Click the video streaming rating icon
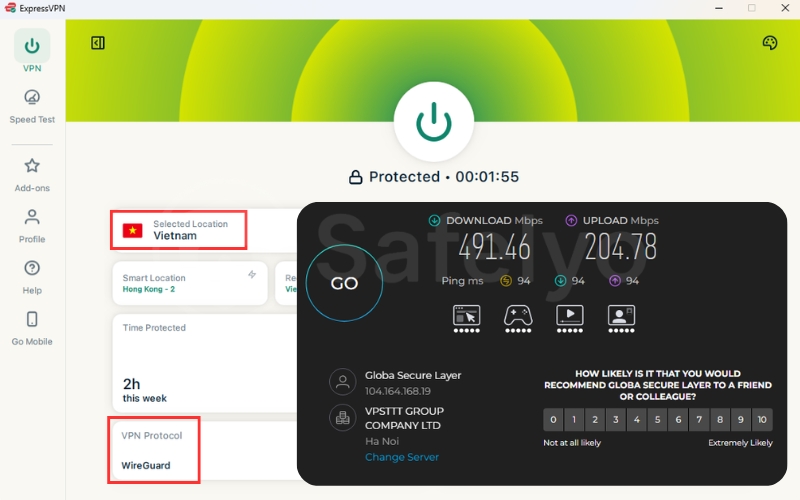This screenshot has width=800, height=500. (x=569, y=319)
